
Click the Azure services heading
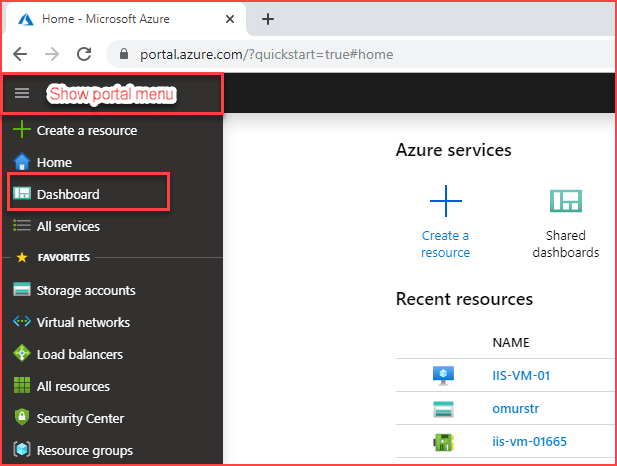pos(454,150)
